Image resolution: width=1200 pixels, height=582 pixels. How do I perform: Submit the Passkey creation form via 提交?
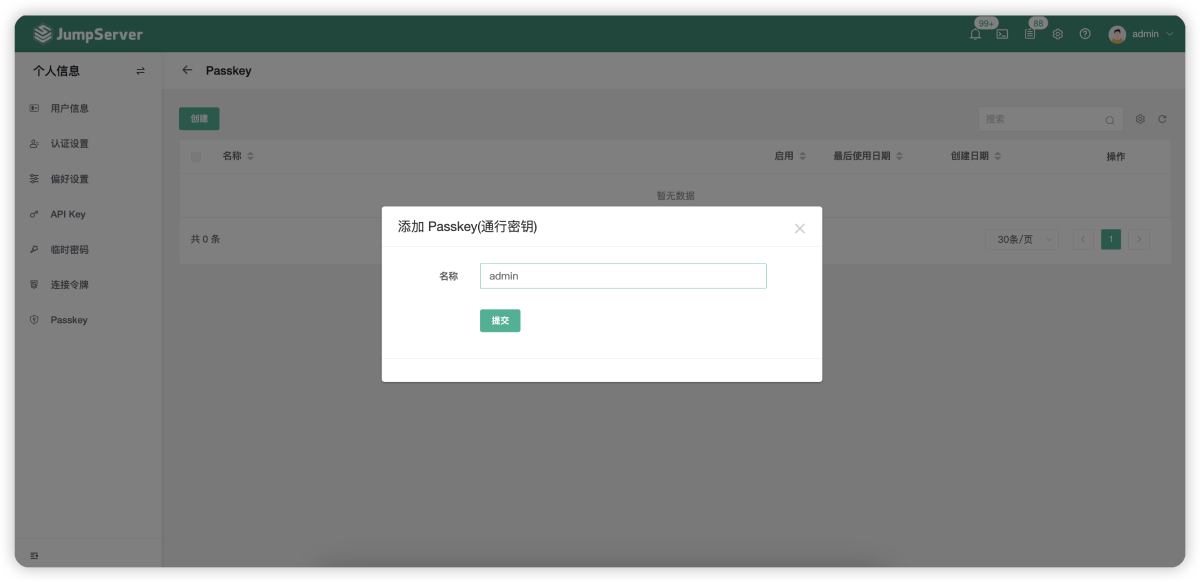(x=500, y=320)
